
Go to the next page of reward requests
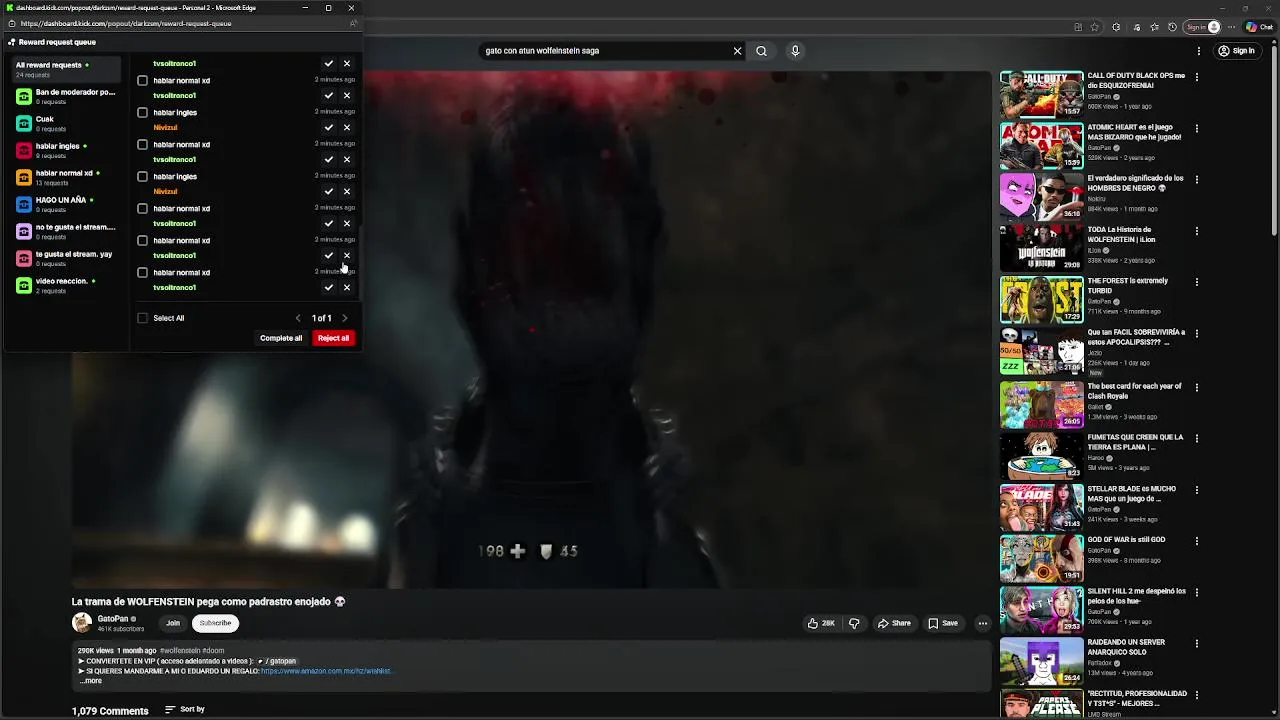(345, 318)
